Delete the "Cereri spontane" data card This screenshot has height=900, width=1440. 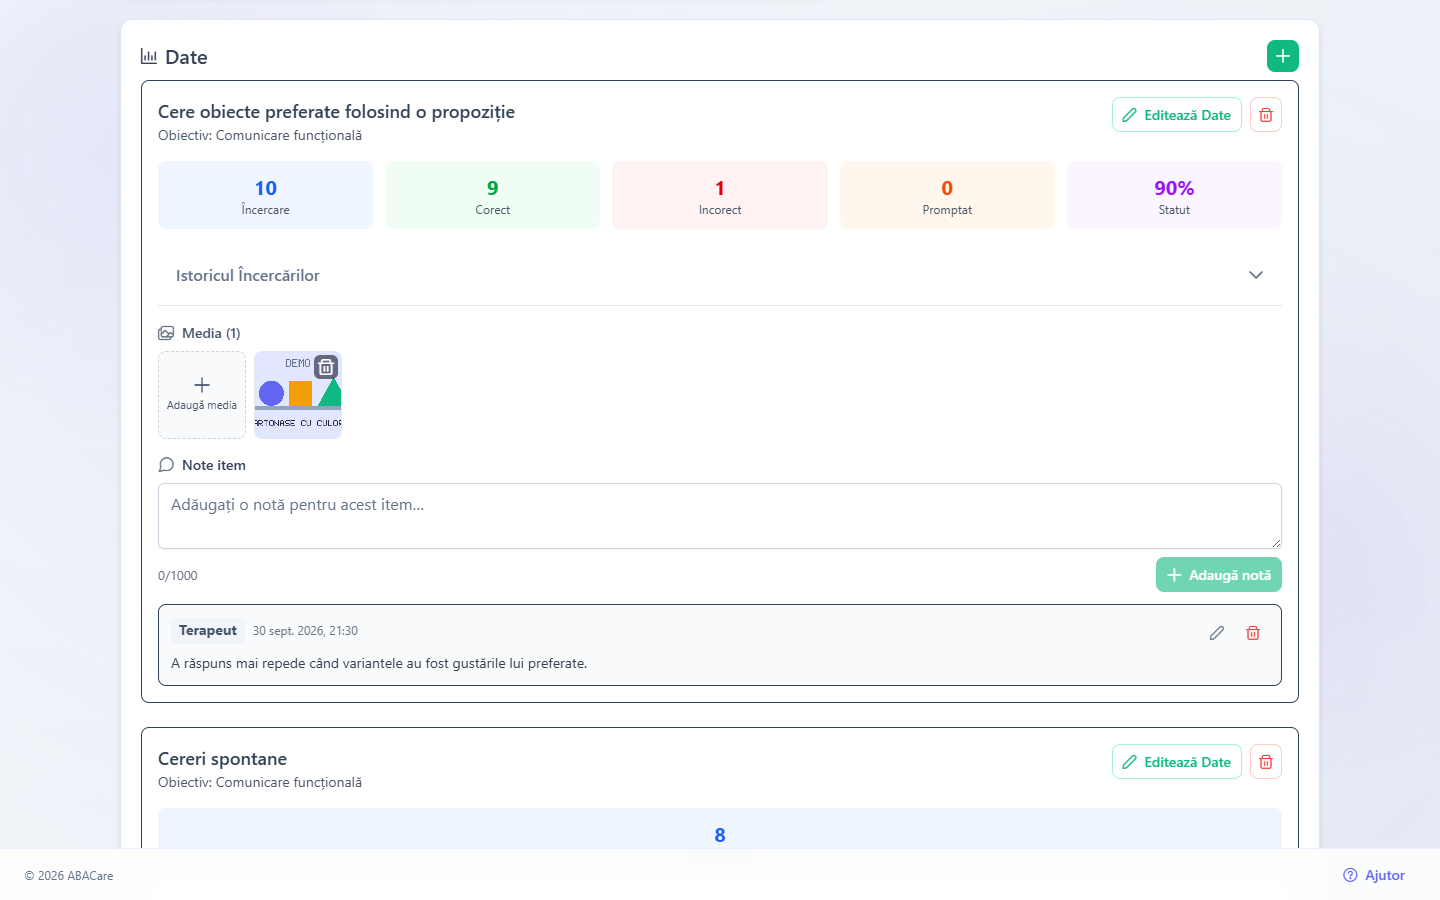[x=1266, y=762]
